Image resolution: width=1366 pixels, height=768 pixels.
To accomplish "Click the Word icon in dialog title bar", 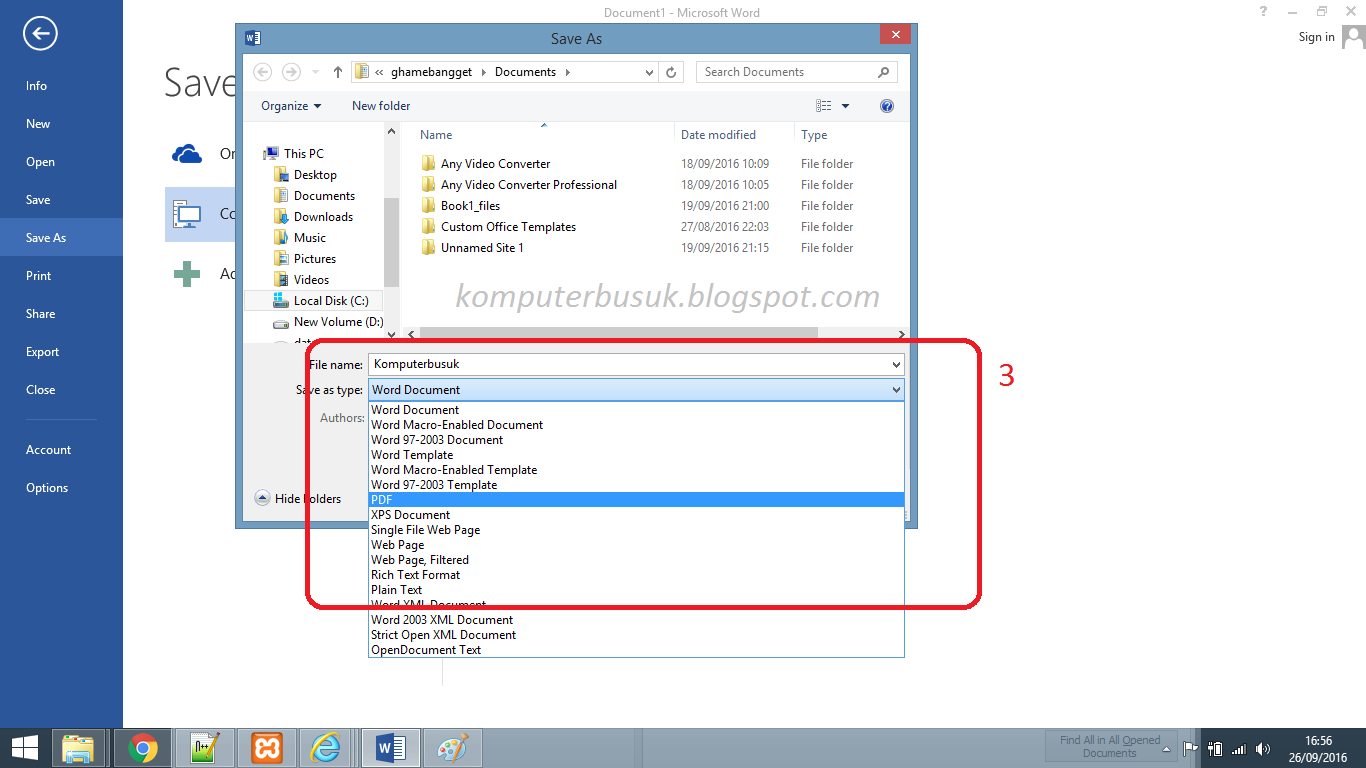I will click(253, 38).
